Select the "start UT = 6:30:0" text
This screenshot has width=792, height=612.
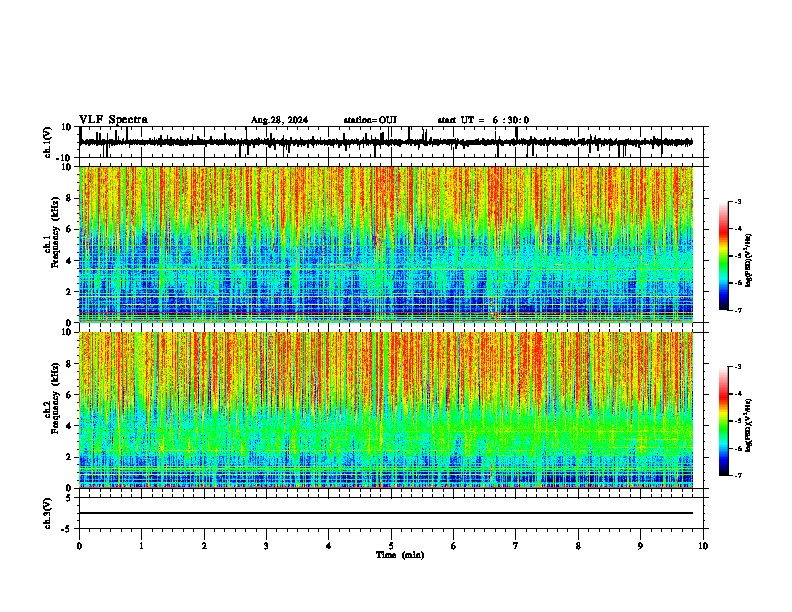483,120
